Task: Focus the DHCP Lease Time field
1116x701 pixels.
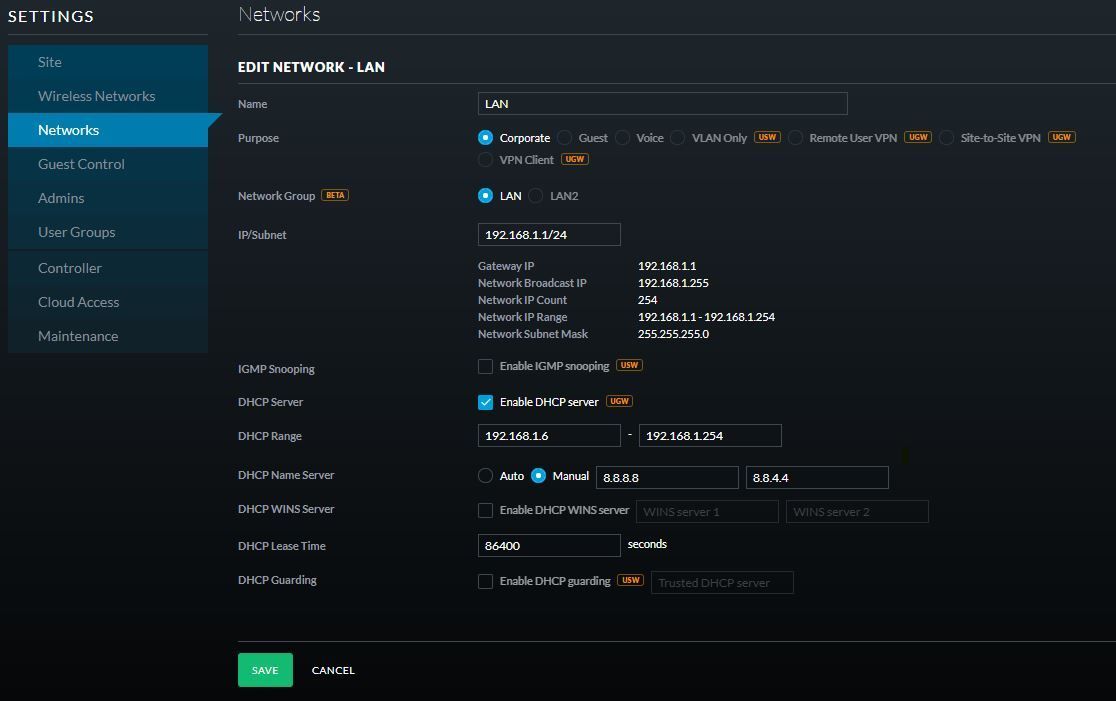Action: click(x=549, y=545)
